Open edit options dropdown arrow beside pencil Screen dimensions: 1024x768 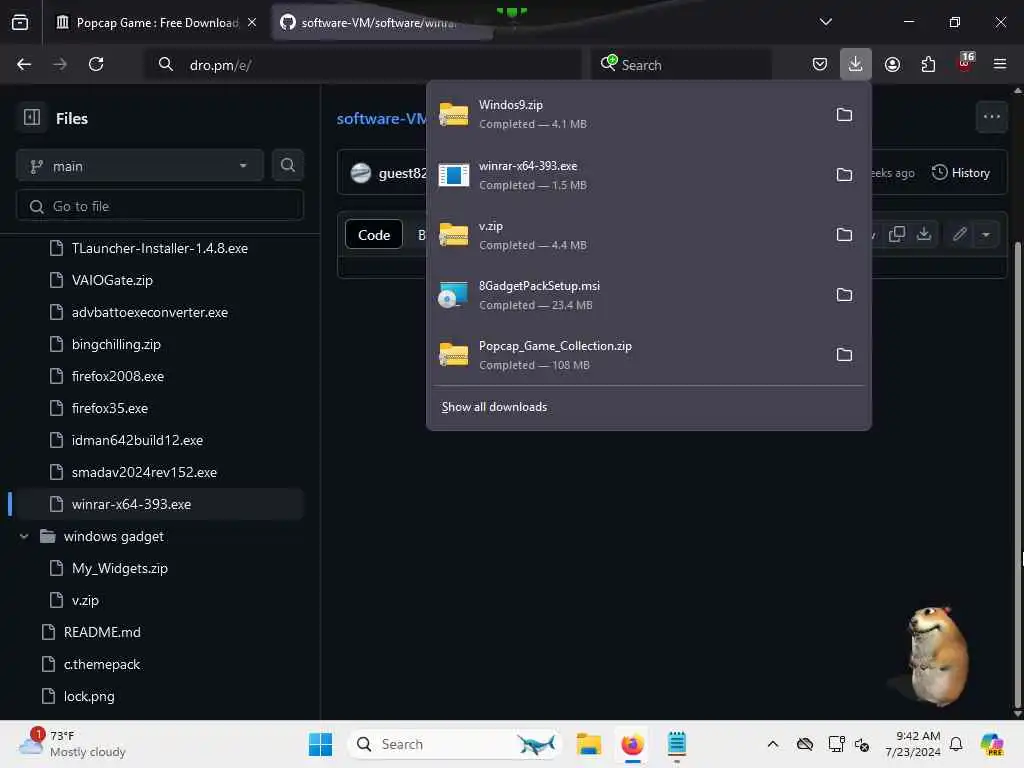[985, 234]
